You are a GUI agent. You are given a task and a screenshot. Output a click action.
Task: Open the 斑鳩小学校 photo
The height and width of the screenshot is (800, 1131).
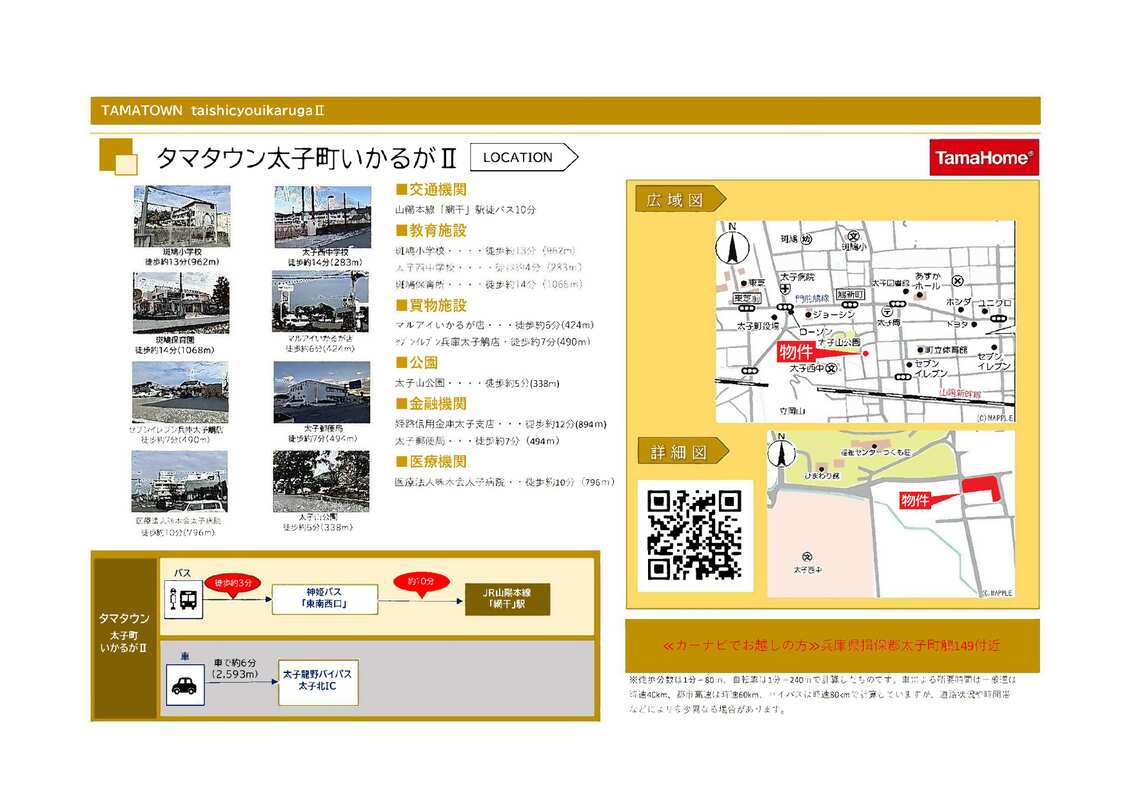[182, 216]
